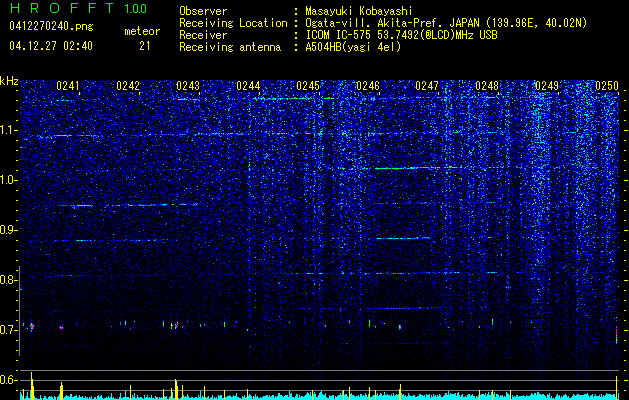Click the 0249 time marker
This screenshot has height=400, width=629.
click(547, 86)
